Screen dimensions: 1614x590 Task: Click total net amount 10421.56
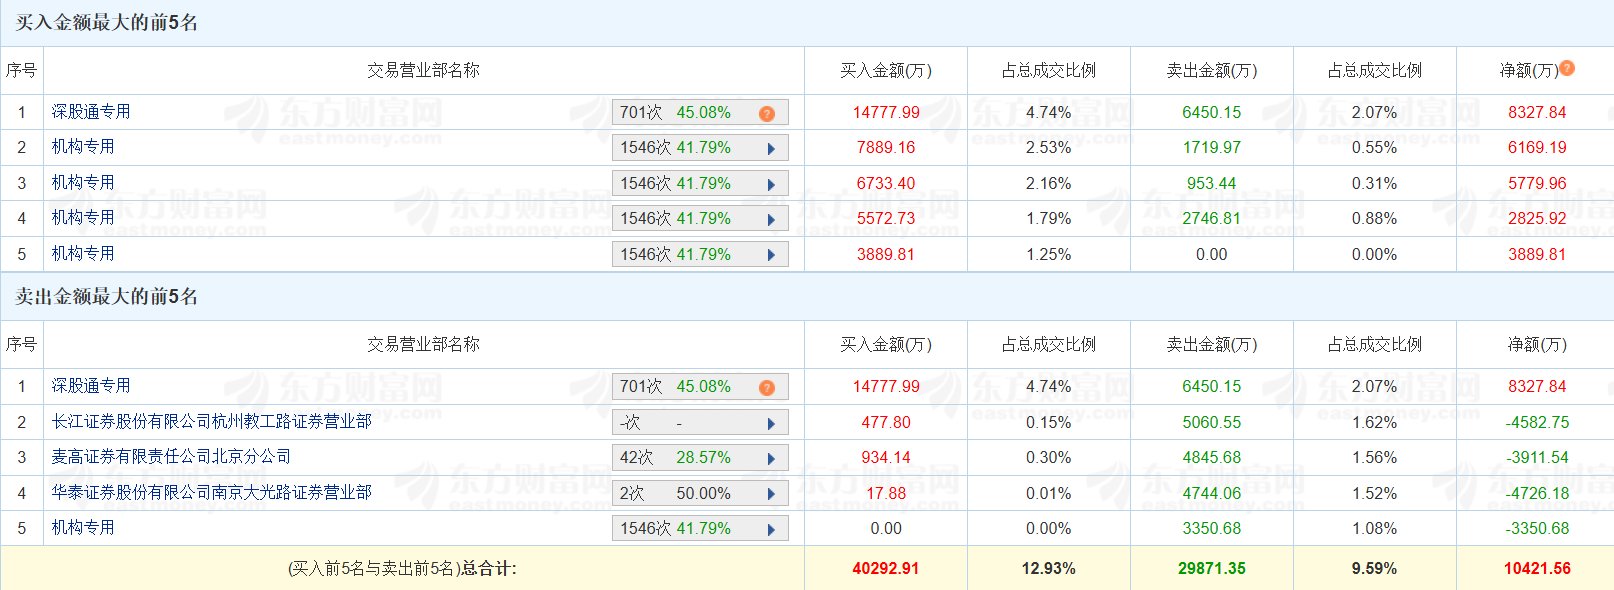[x=1537, y=568]
